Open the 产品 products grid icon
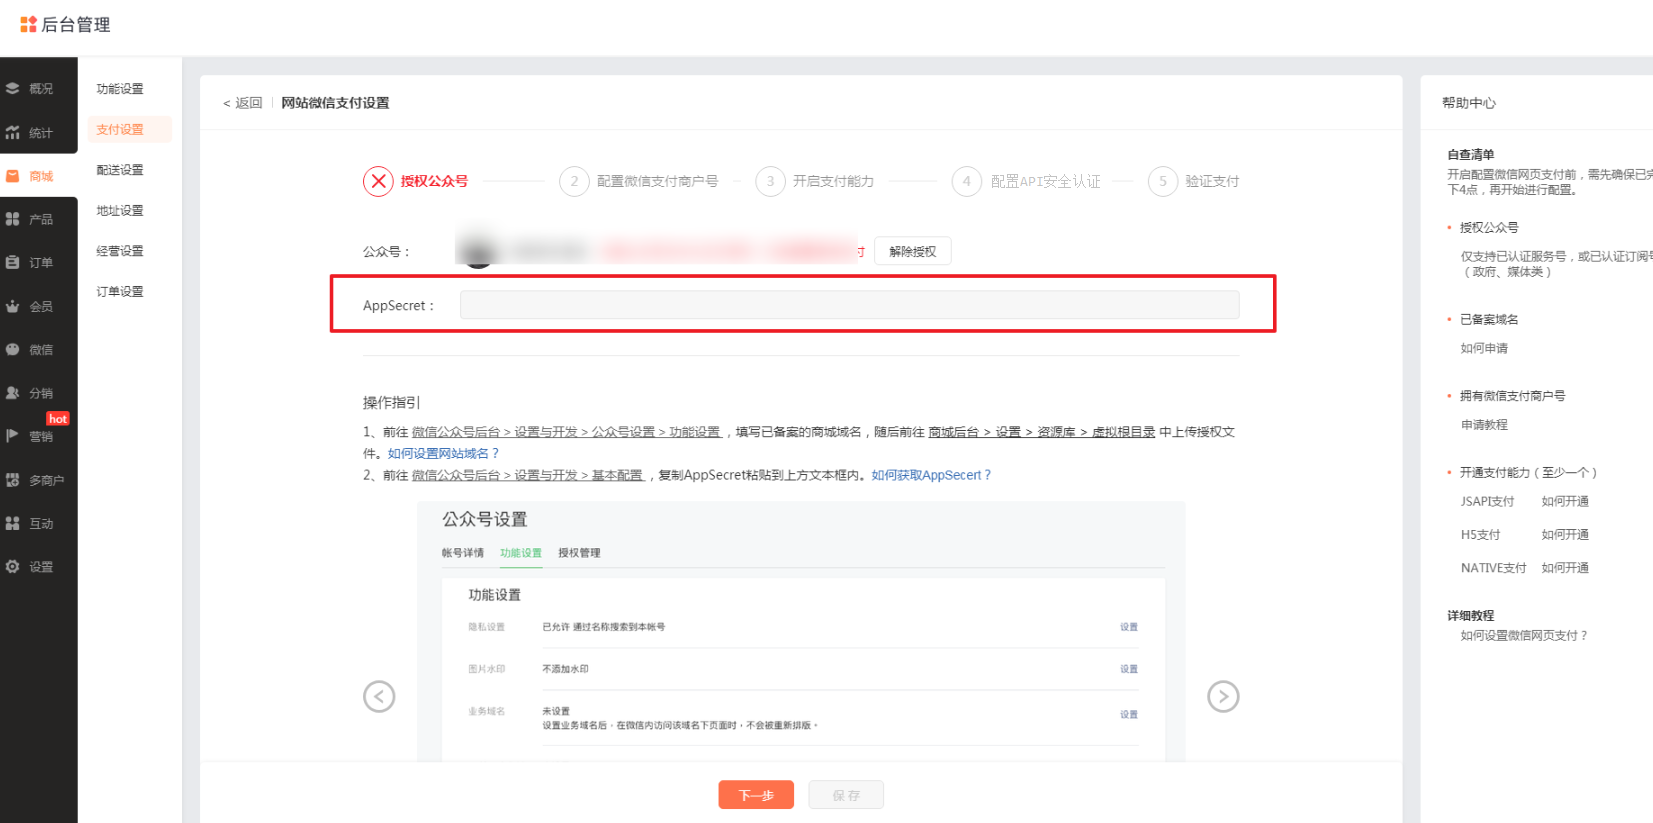1653x823 pixels. pos(12,219)
